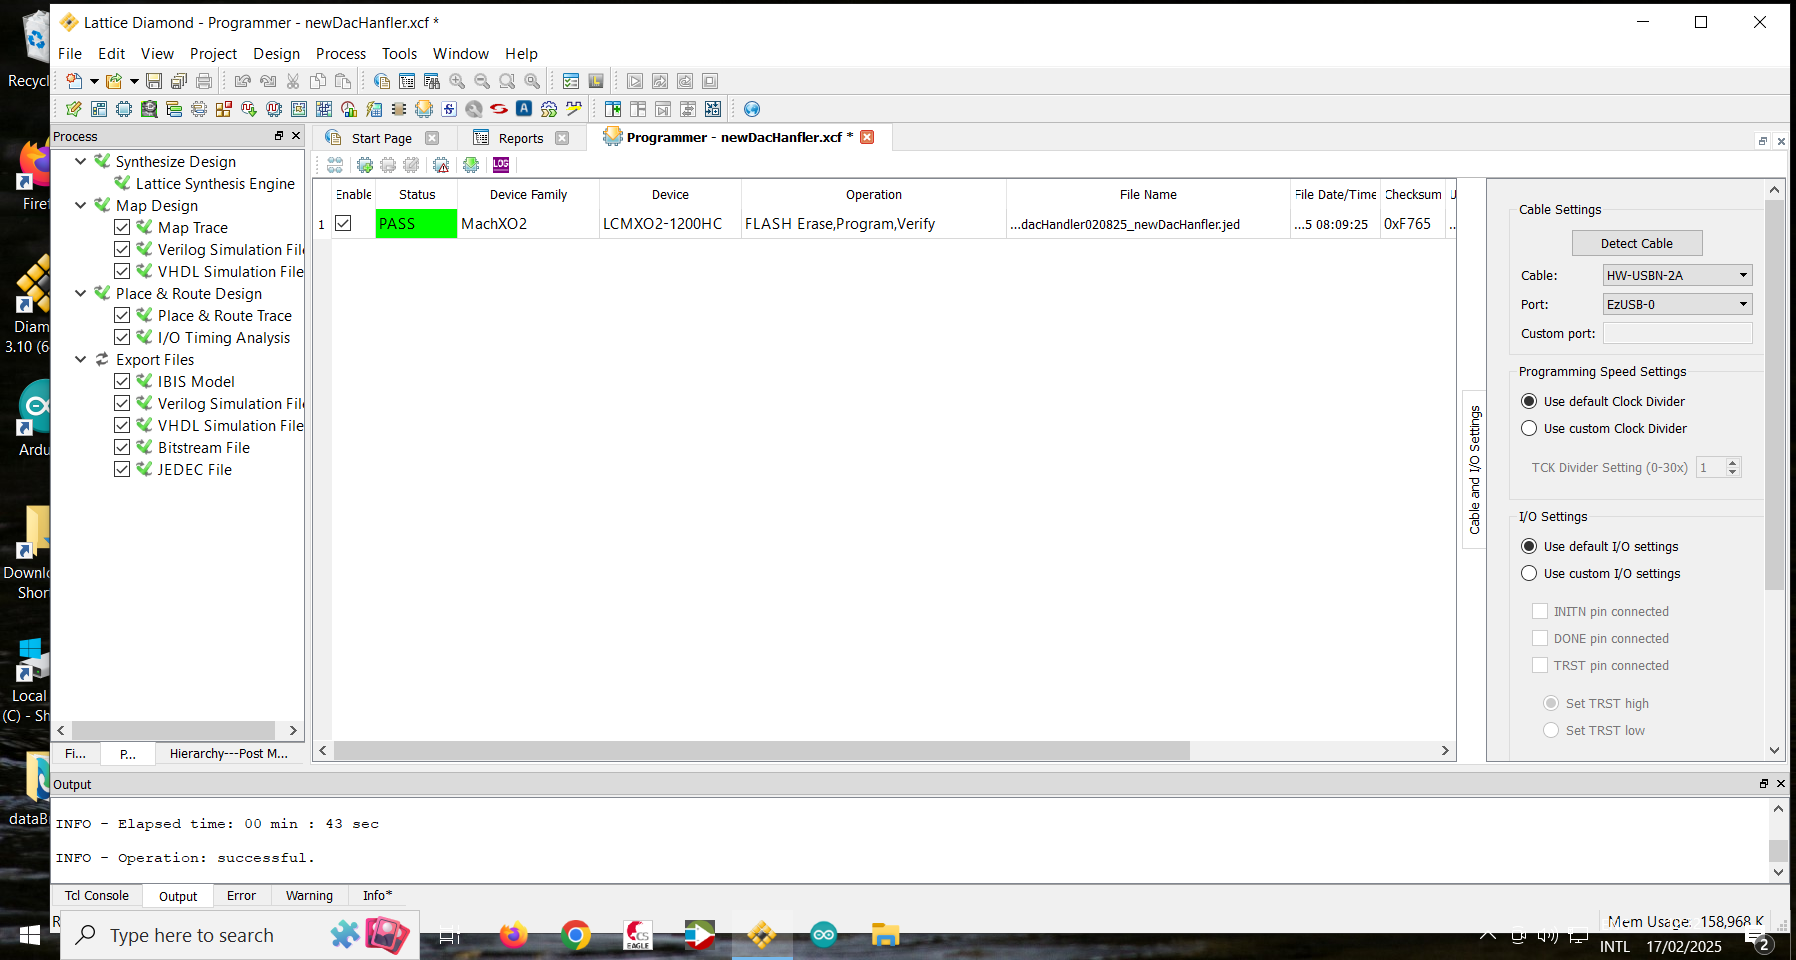Toggle the Map Trace checkbox

click(x=122, y=227)
